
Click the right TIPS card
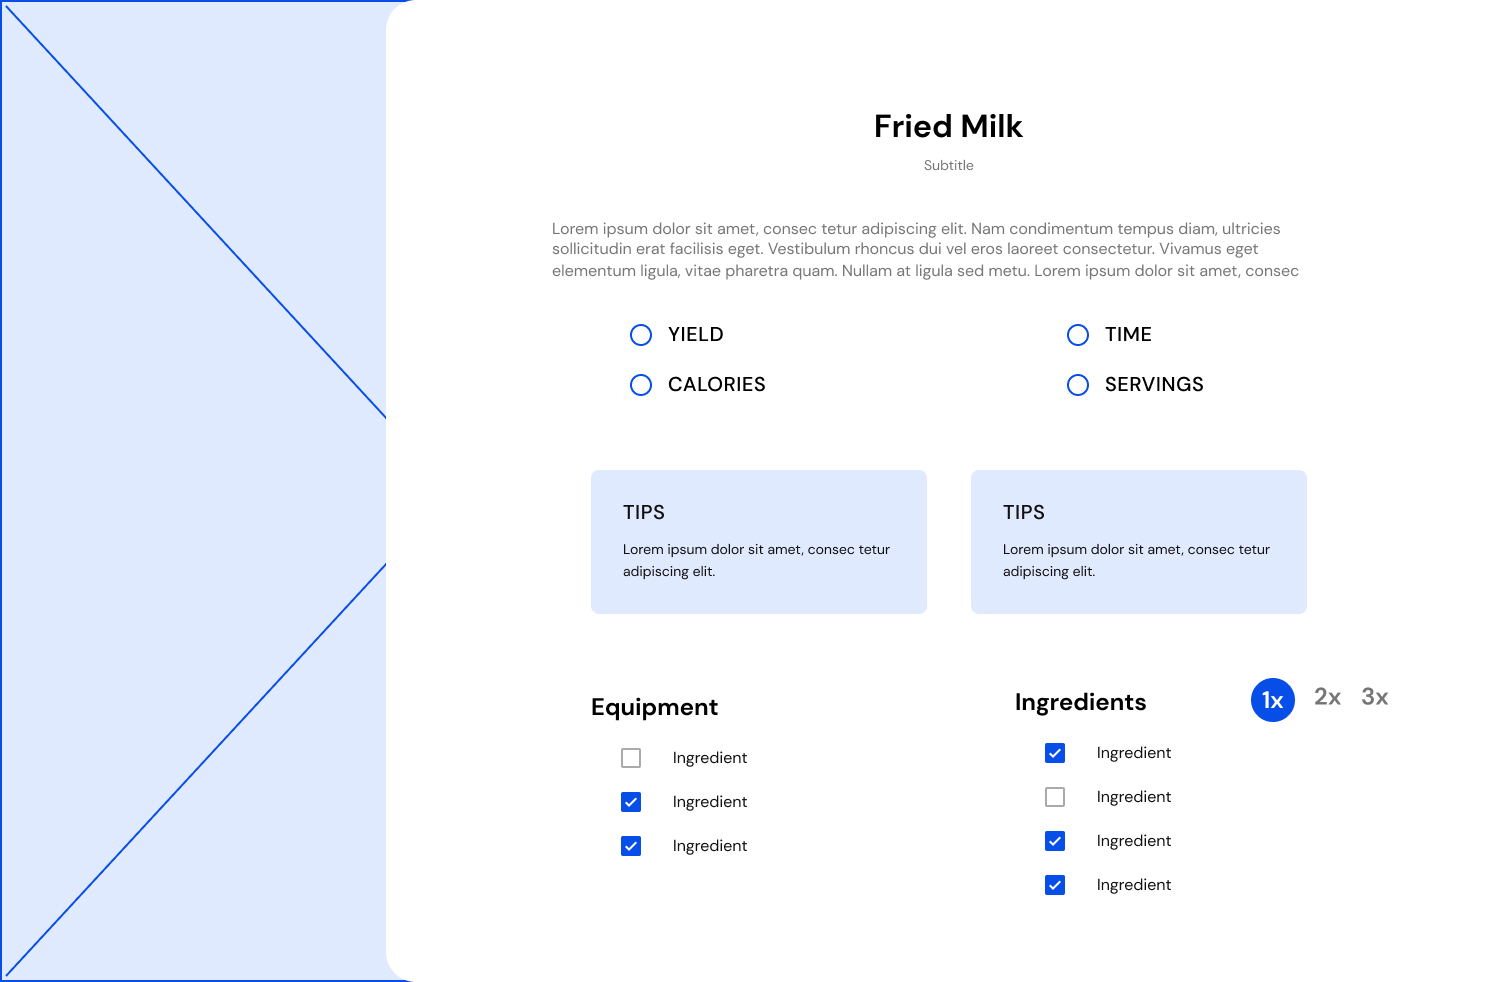pos(1138,541)
